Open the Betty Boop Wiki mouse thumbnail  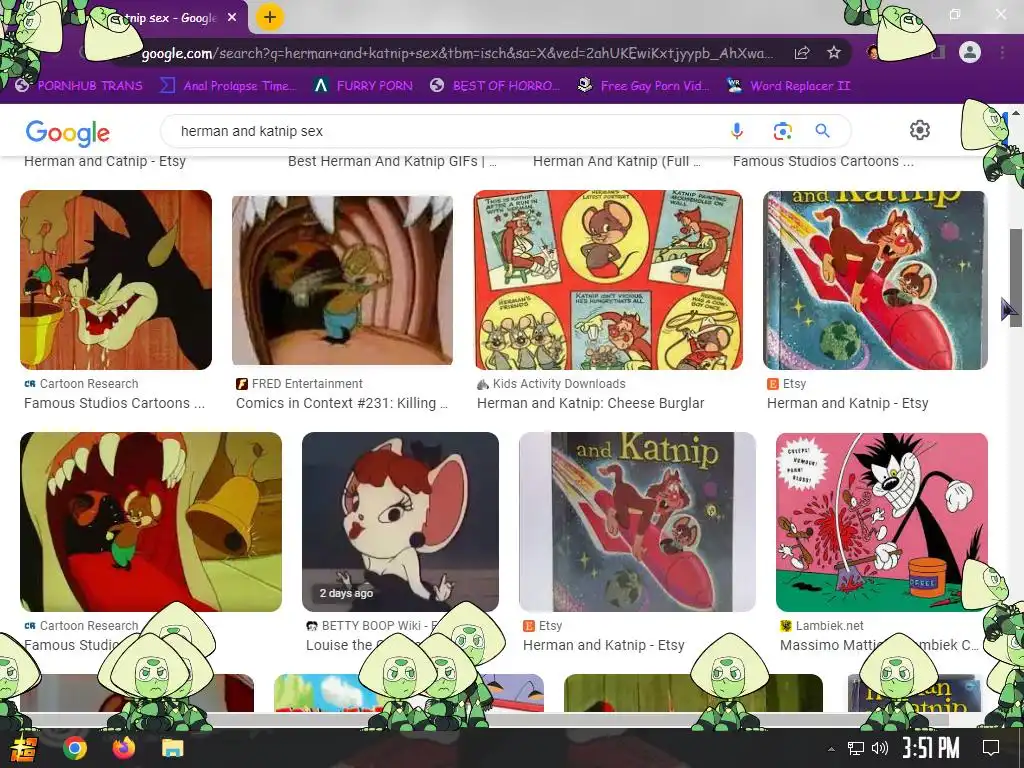[400, 522]
